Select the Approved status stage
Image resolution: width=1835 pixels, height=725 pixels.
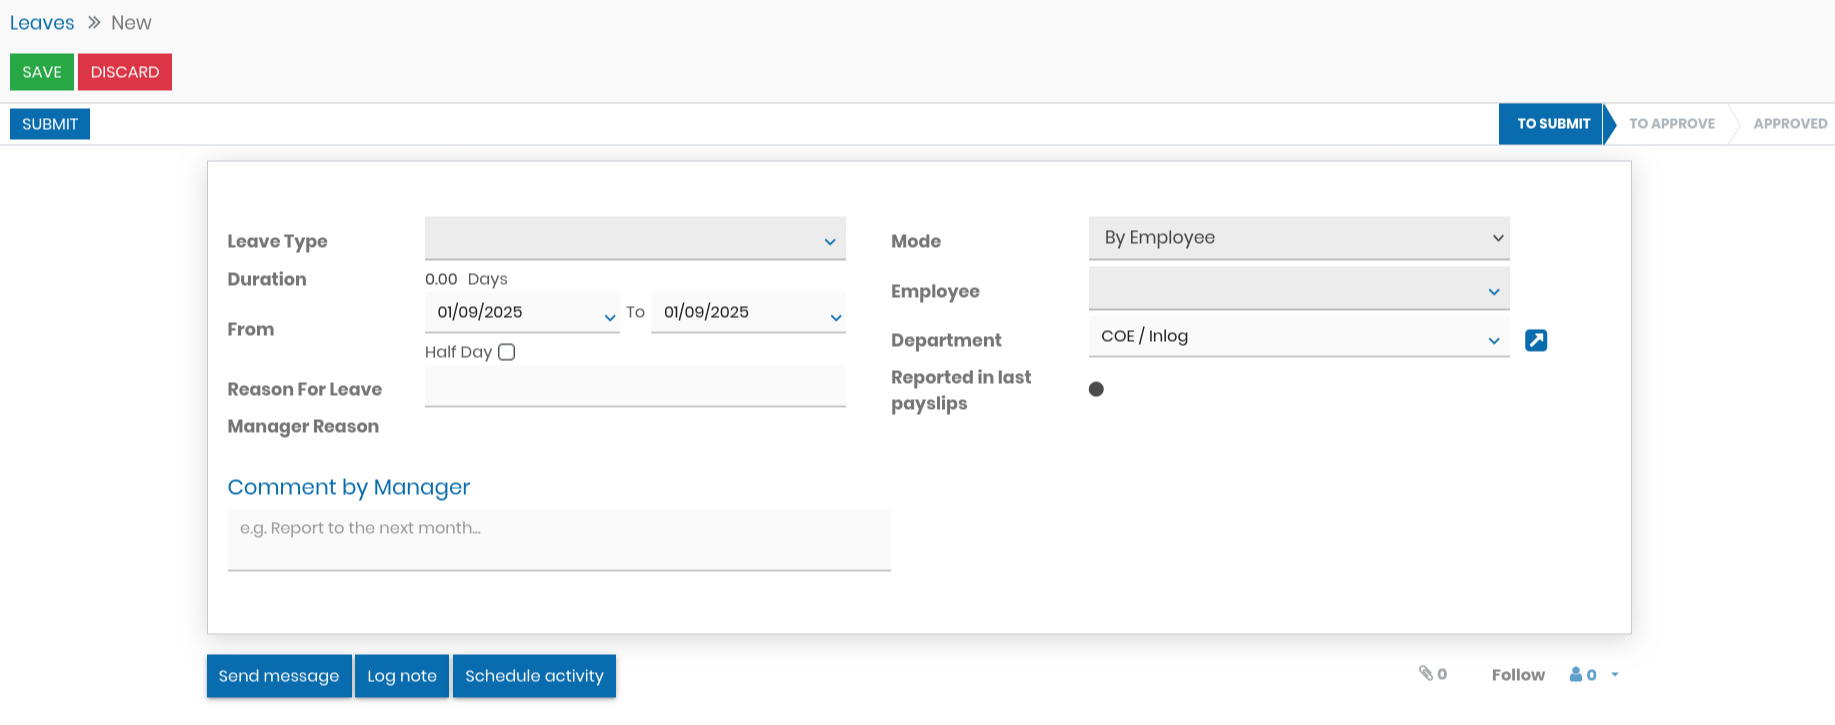[1789, 124]
